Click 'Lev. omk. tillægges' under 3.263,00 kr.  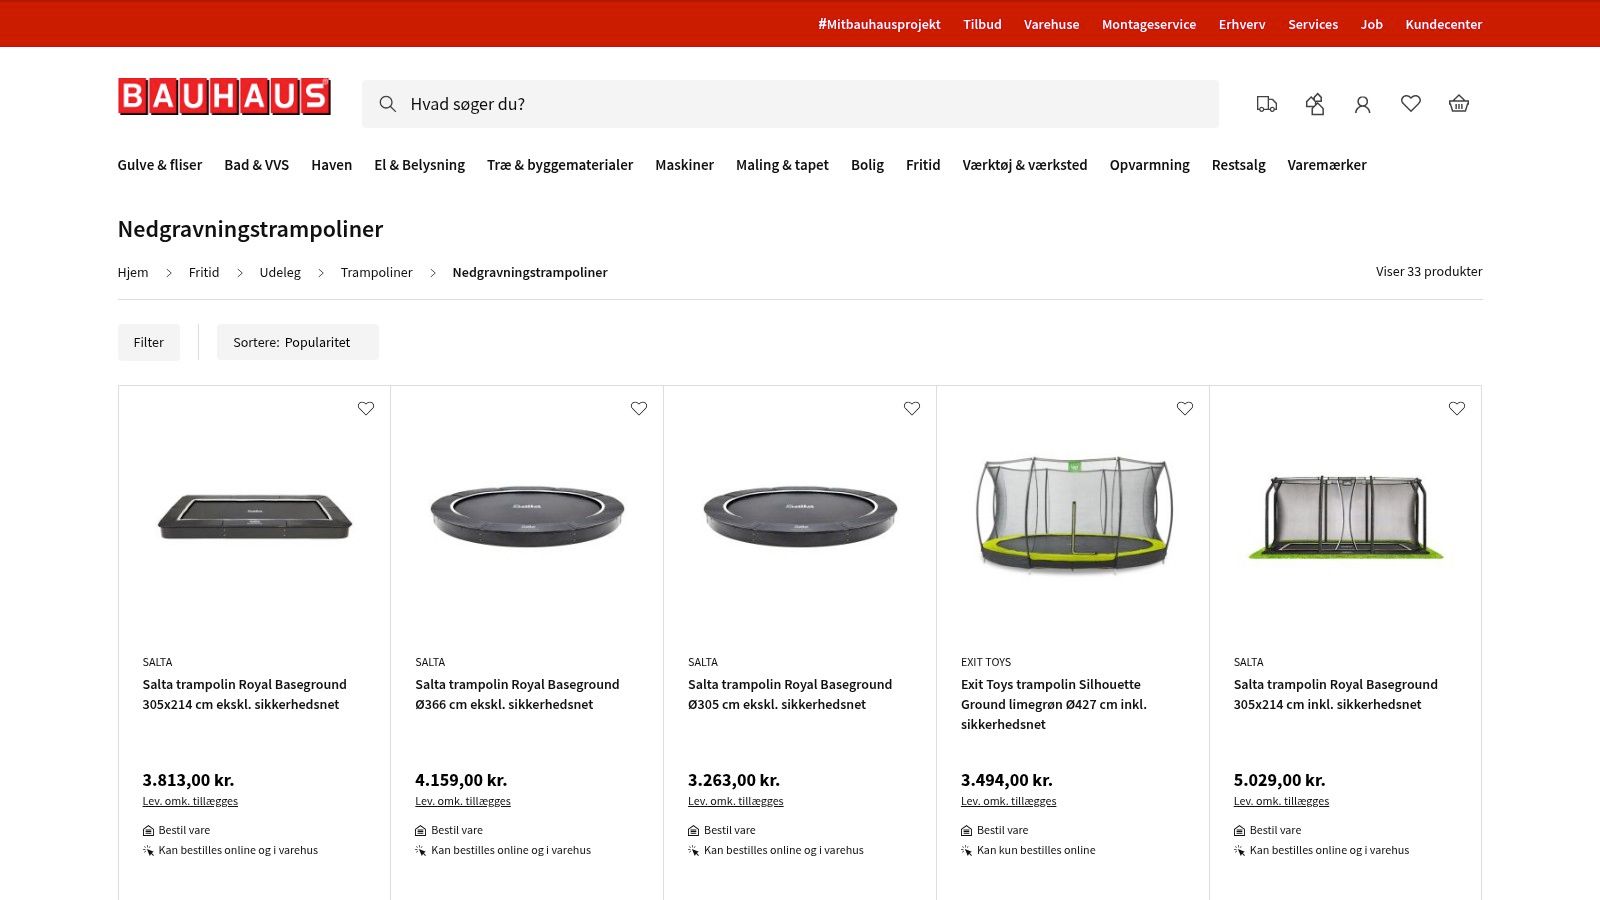(x=736, y=801)
